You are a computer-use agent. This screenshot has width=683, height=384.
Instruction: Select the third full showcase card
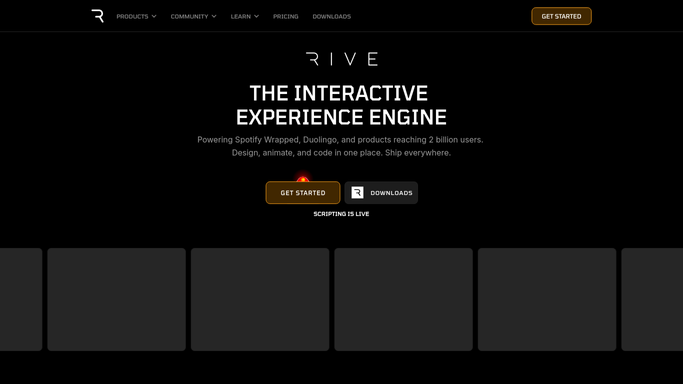coord(403,300)
